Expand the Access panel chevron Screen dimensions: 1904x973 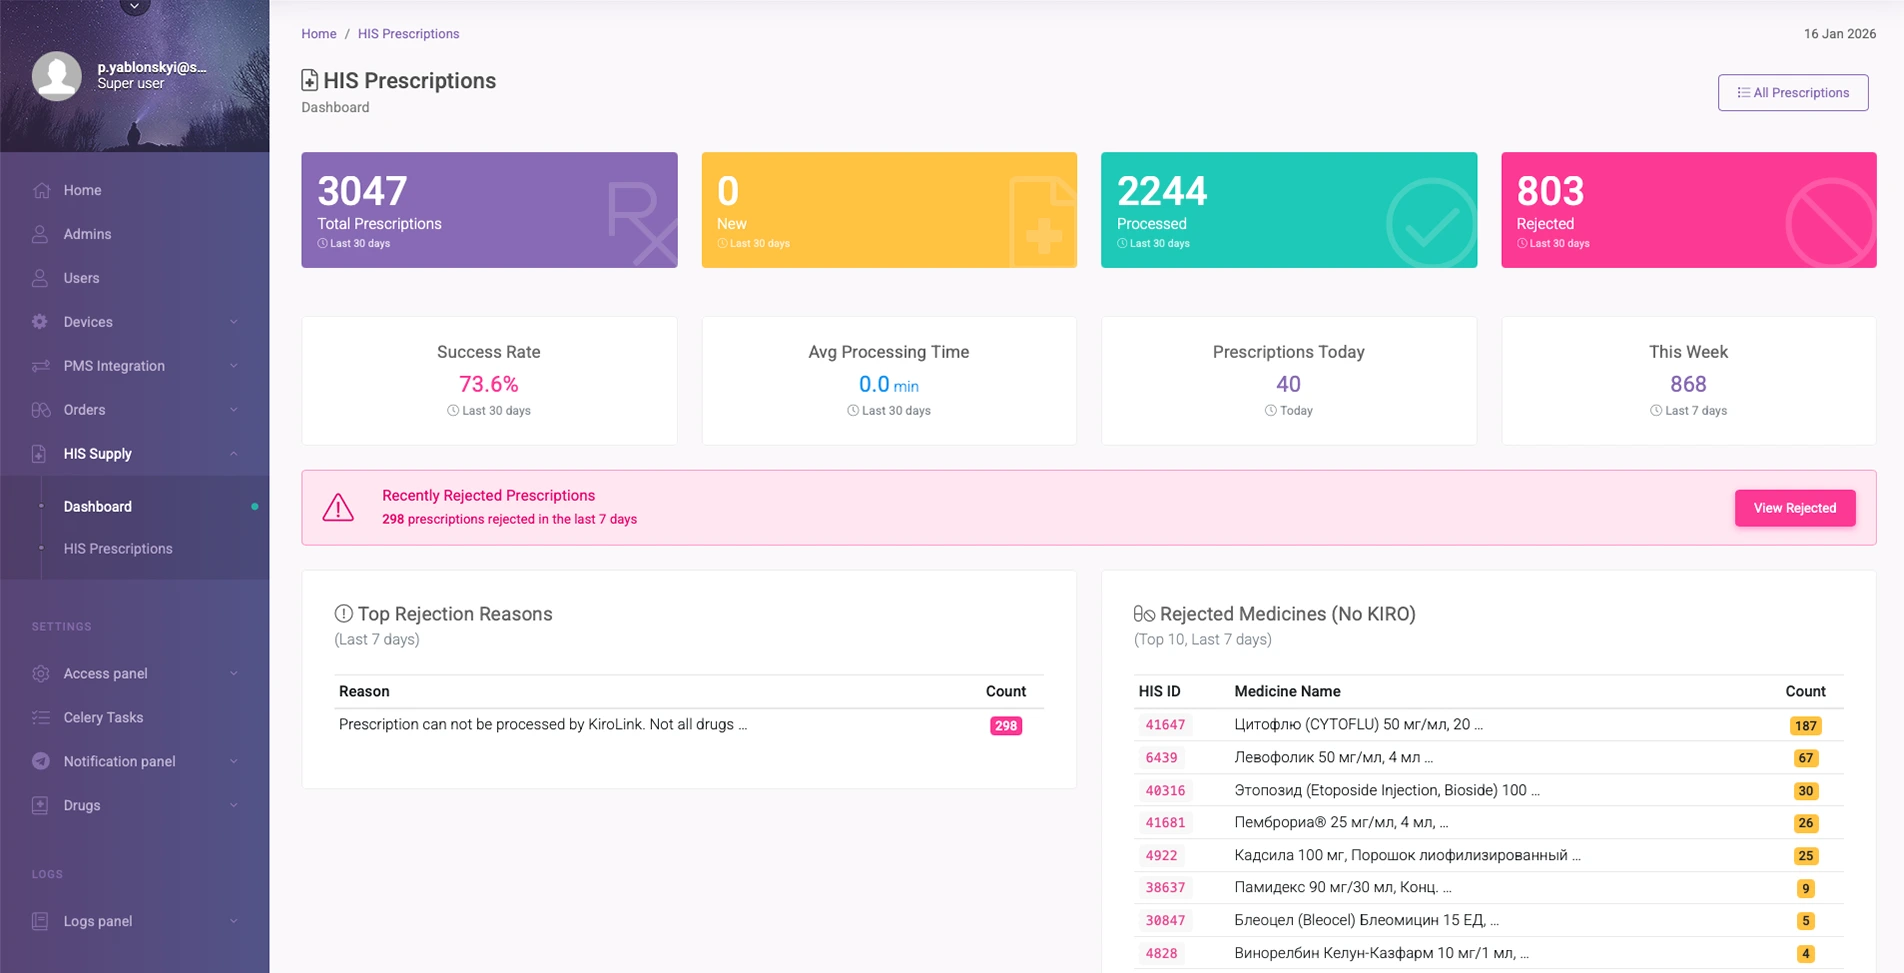click(234, 674)
